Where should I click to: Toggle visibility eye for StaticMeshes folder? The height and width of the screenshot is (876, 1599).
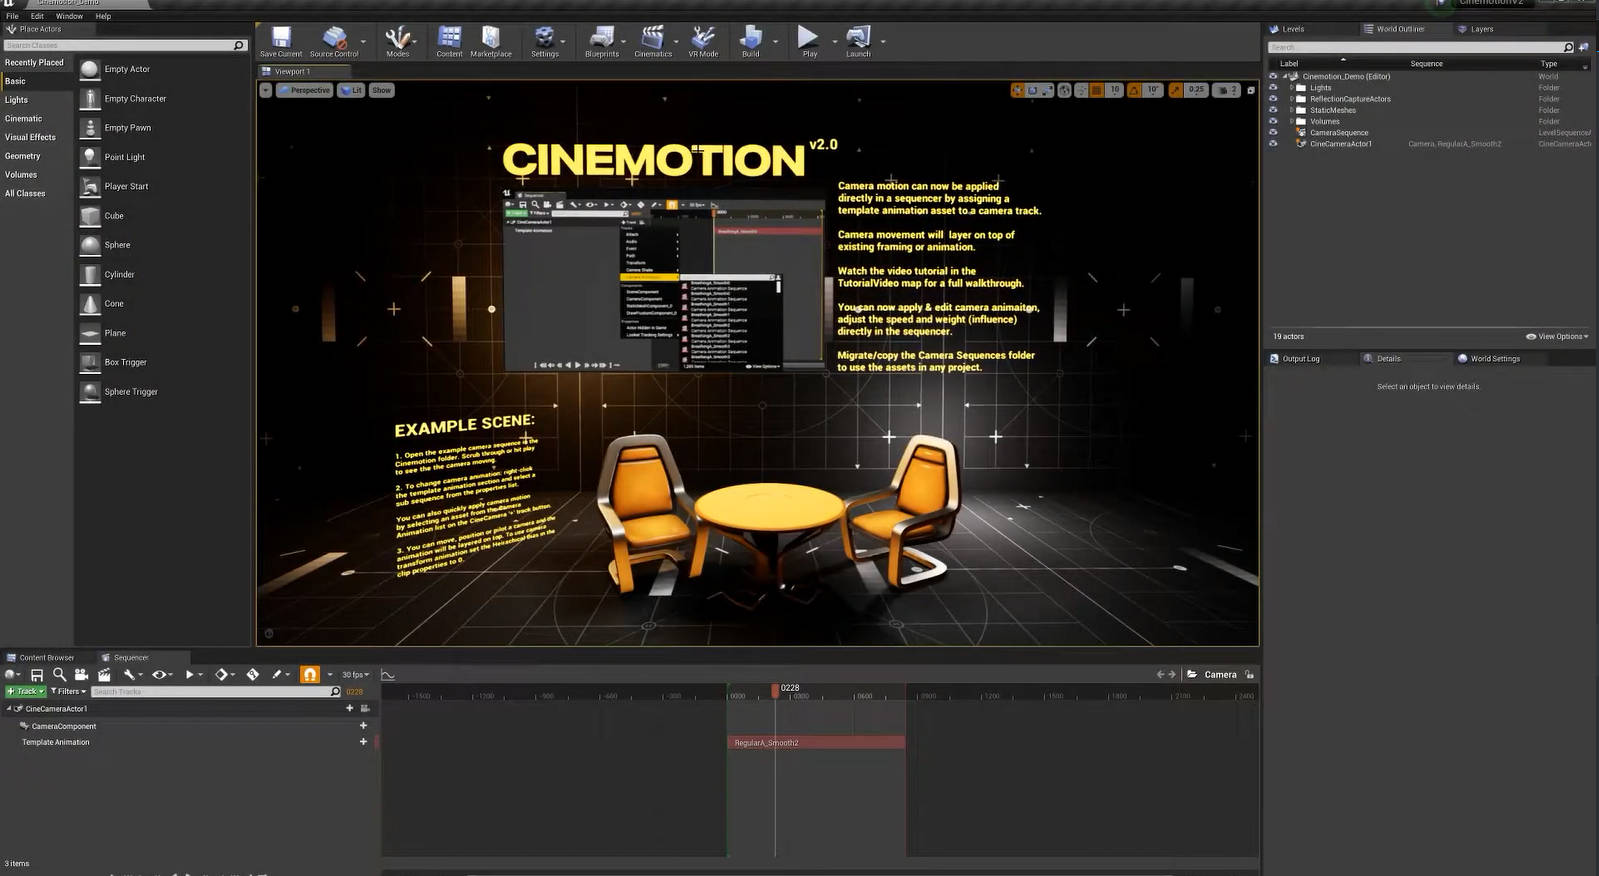tap(1273, 110)
